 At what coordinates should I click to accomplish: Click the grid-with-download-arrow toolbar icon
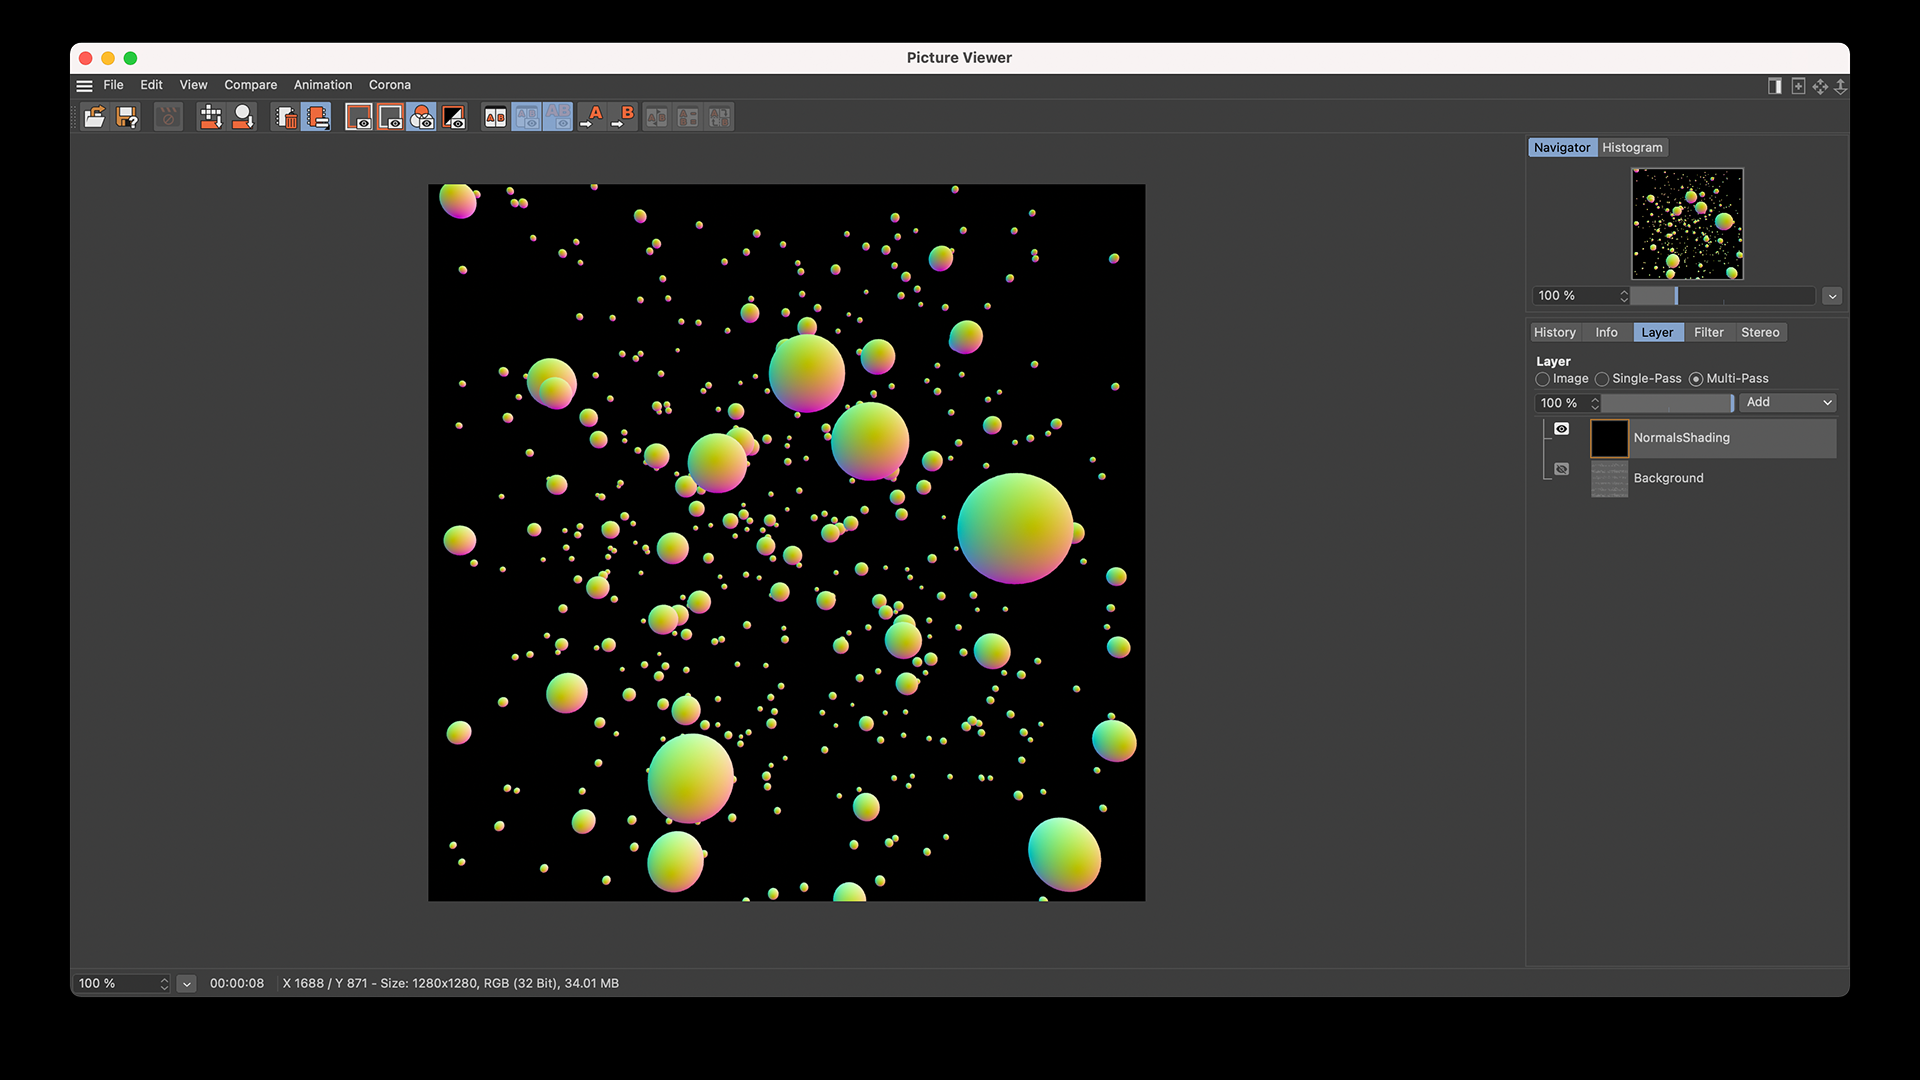(x=211, y=117)
